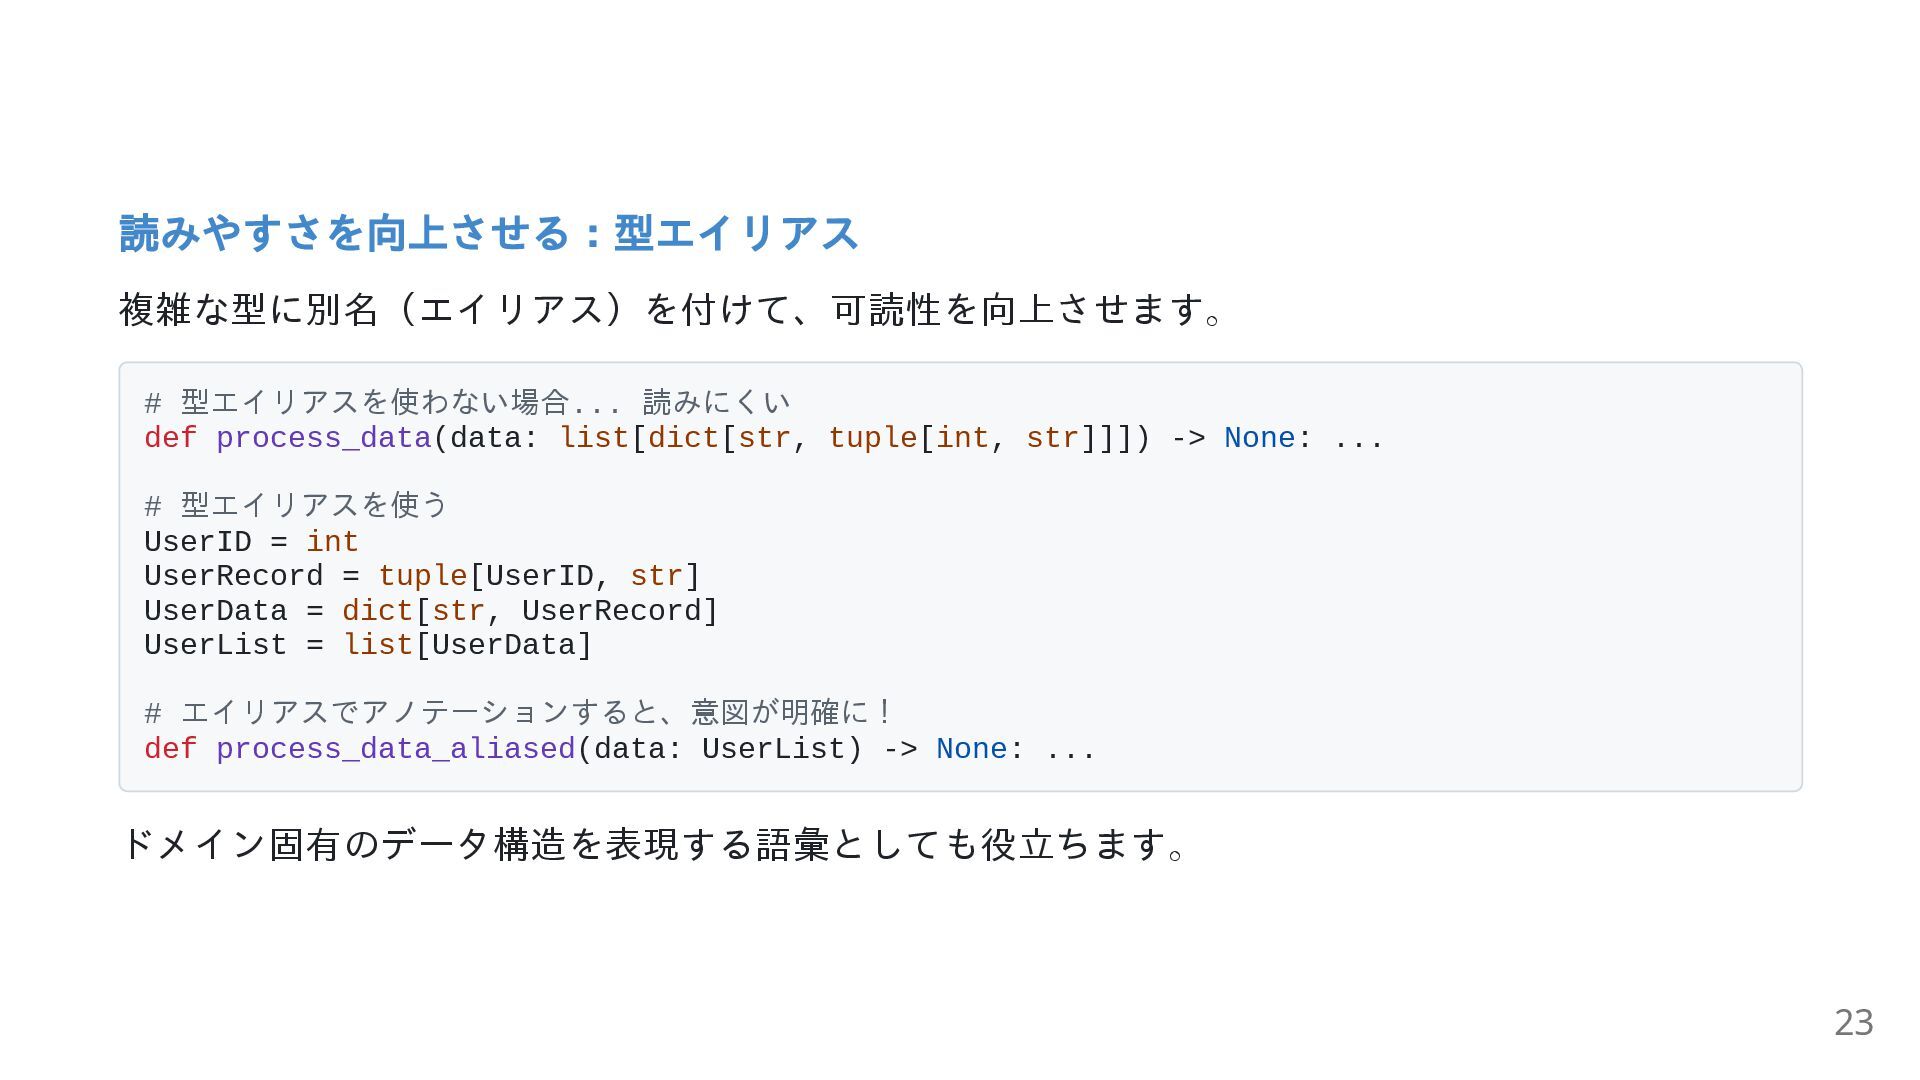Click the list[dict[ type in first function
The width and height of the screenshot is (1920, 1080).
648,438
